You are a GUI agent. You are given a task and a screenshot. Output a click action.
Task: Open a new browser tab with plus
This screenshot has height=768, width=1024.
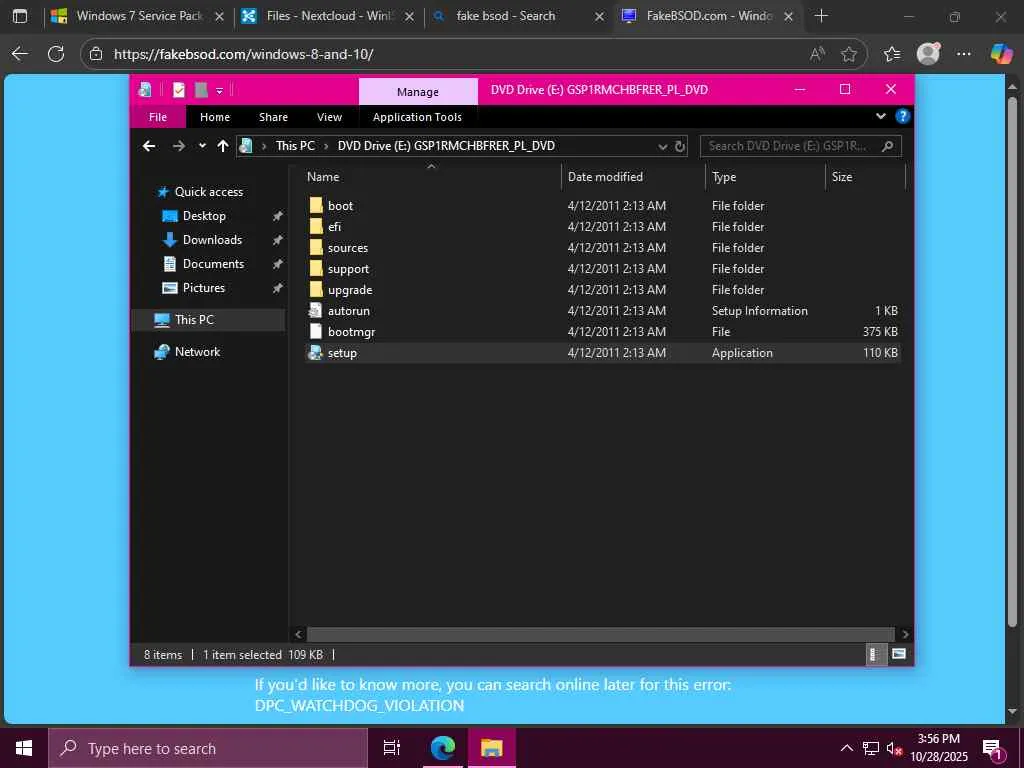(x=822, y=16)
